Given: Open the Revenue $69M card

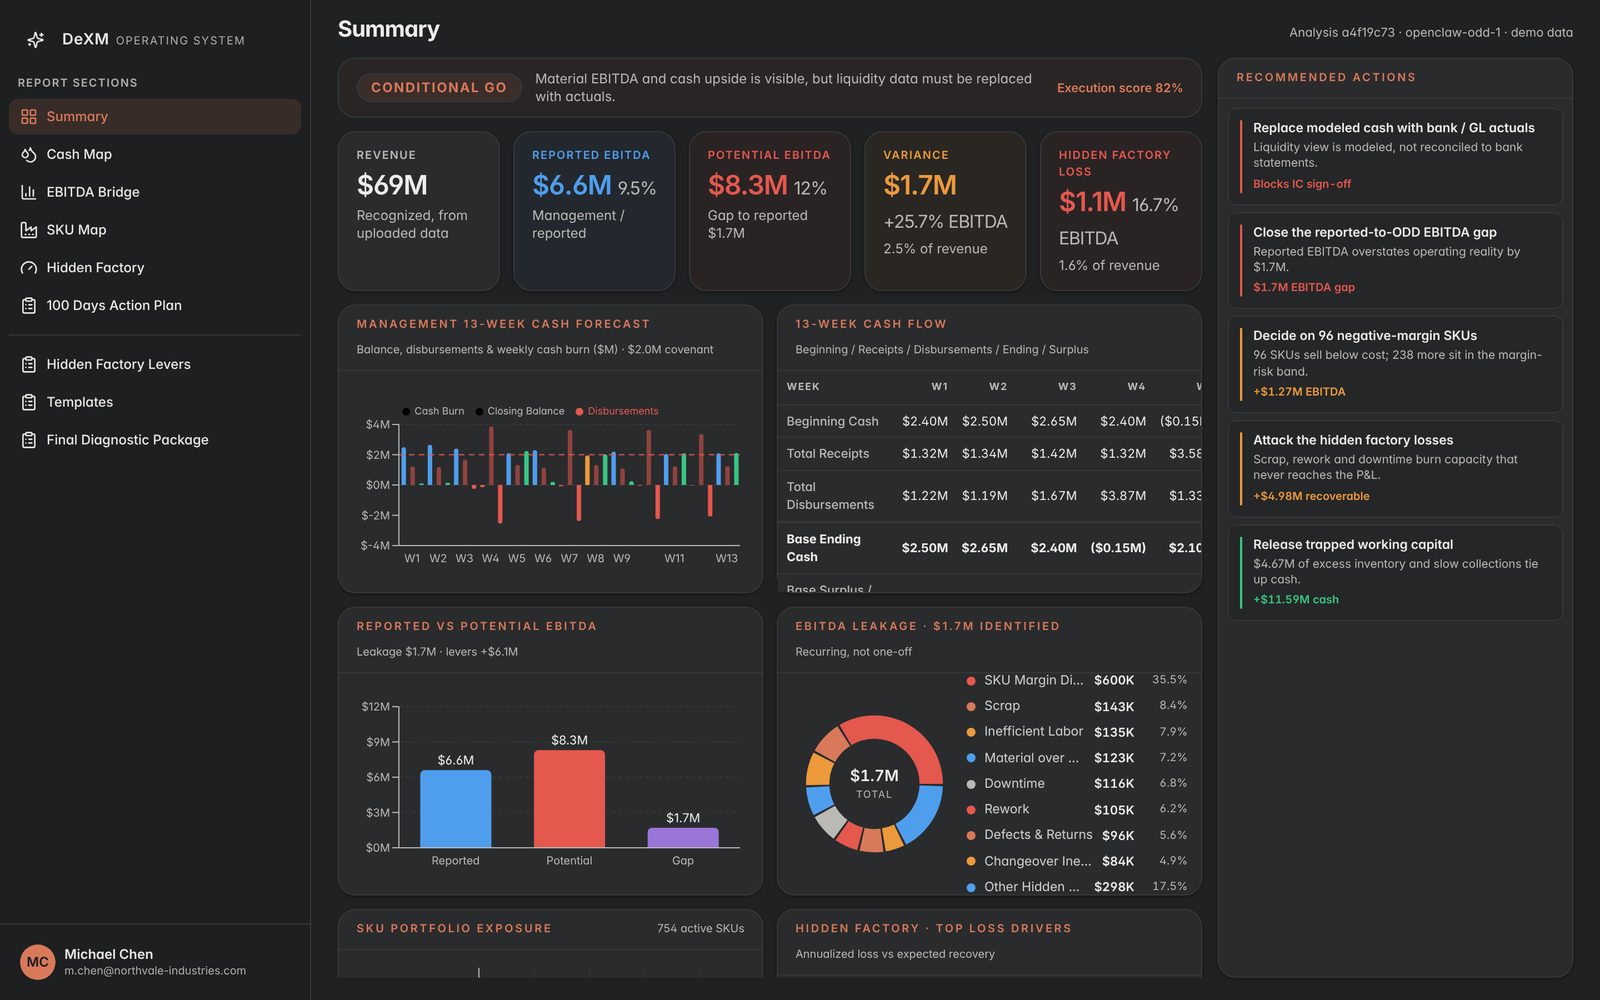Looking at the screenshot, I should [419, 211].
